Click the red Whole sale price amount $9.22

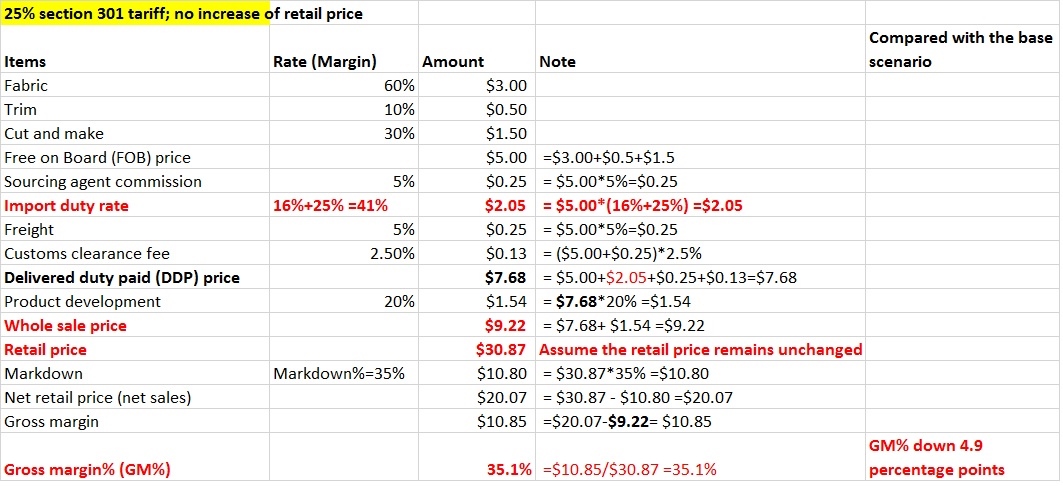click(x=505, y=326)
